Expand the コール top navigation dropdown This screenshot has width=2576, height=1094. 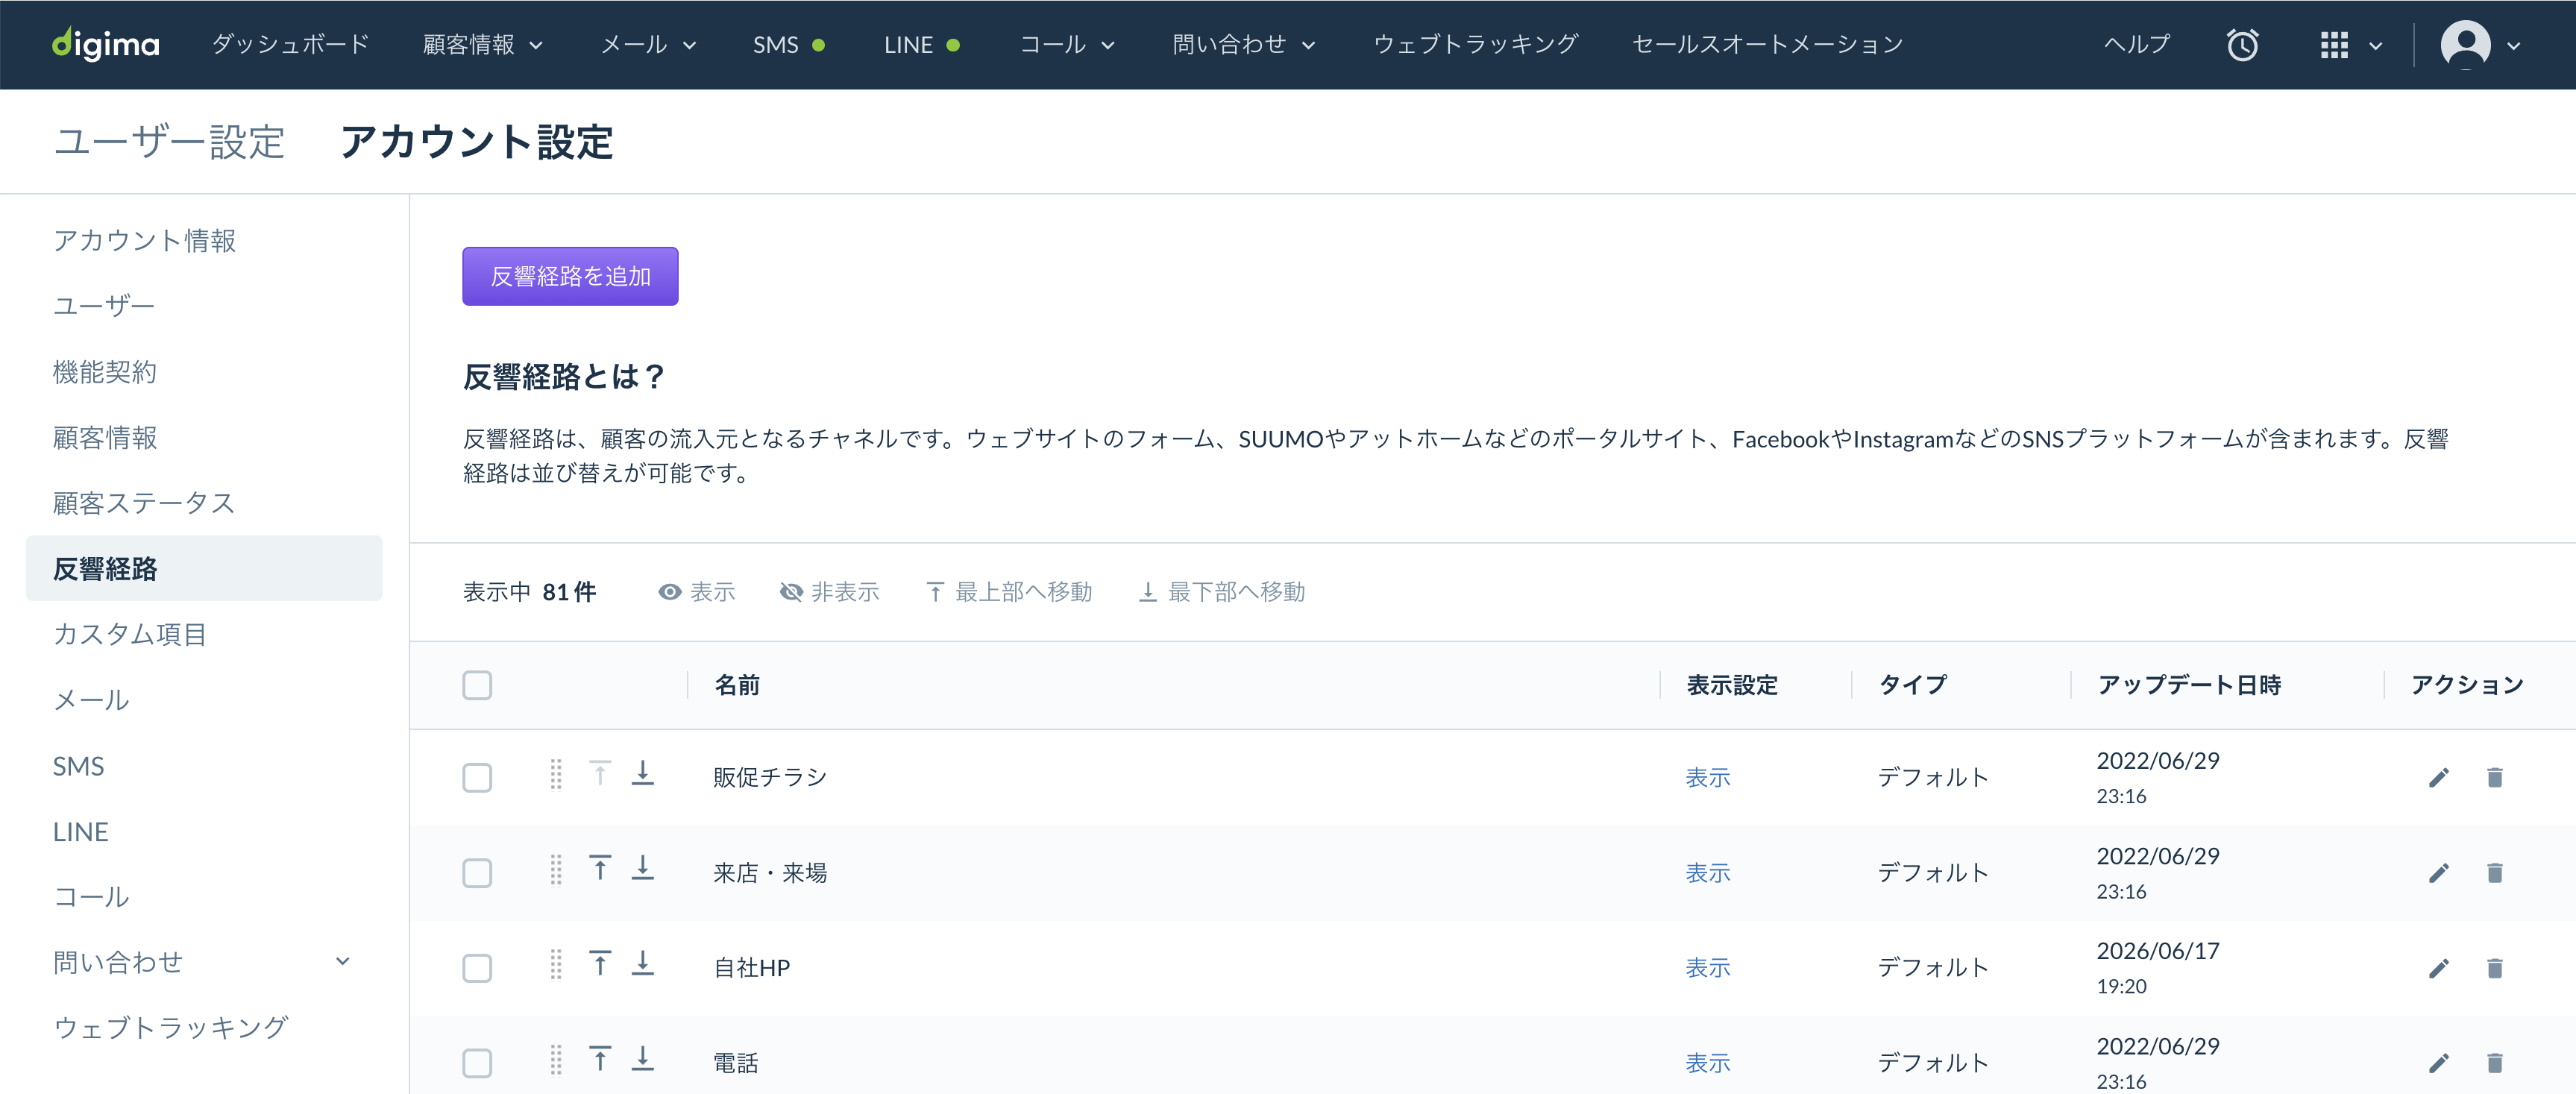point(1067,45)
